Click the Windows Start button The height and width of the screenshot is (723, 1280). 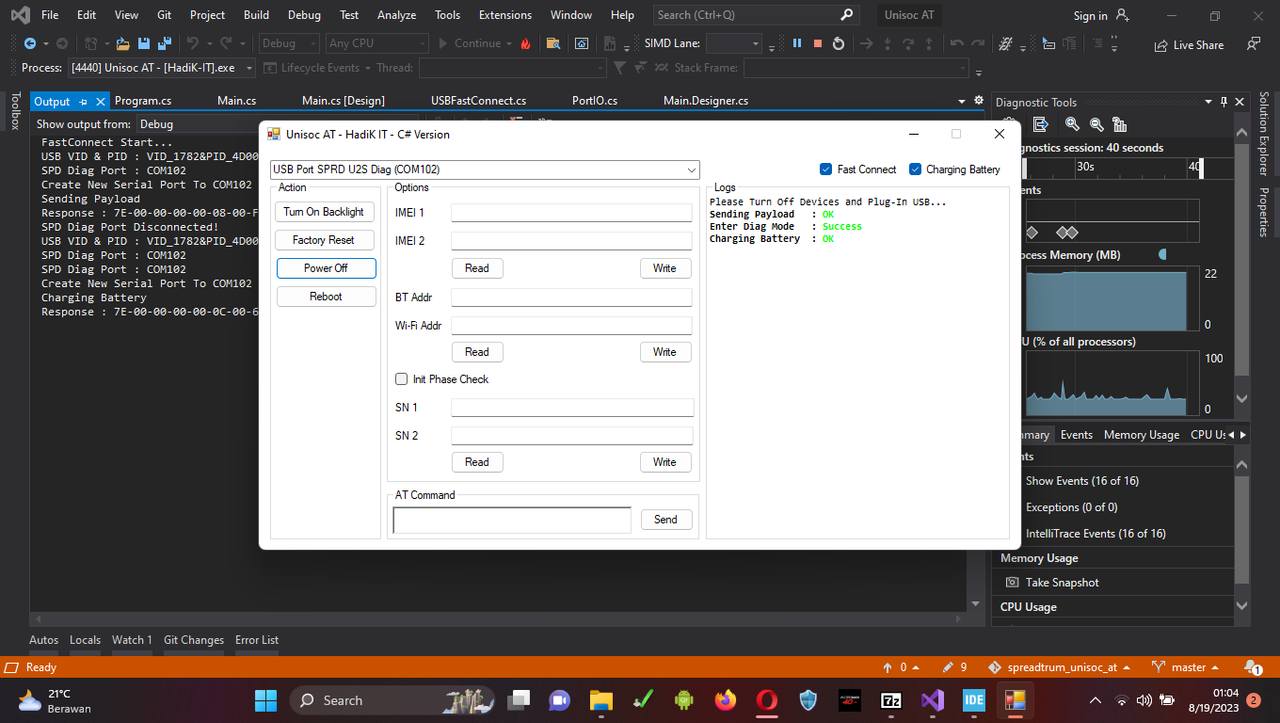coord(265,700)
